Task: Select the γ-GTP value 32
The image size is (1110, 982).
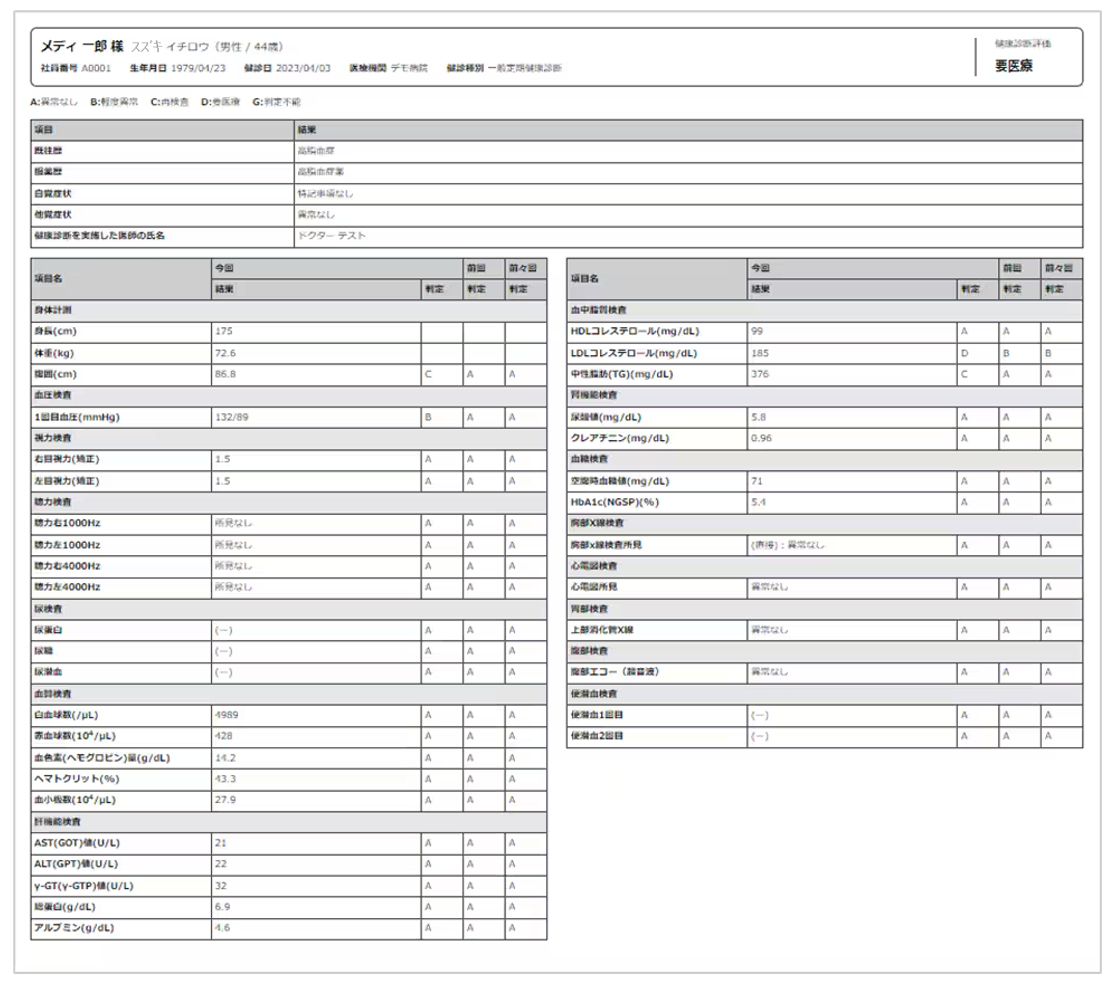Action: click(221, 886)
